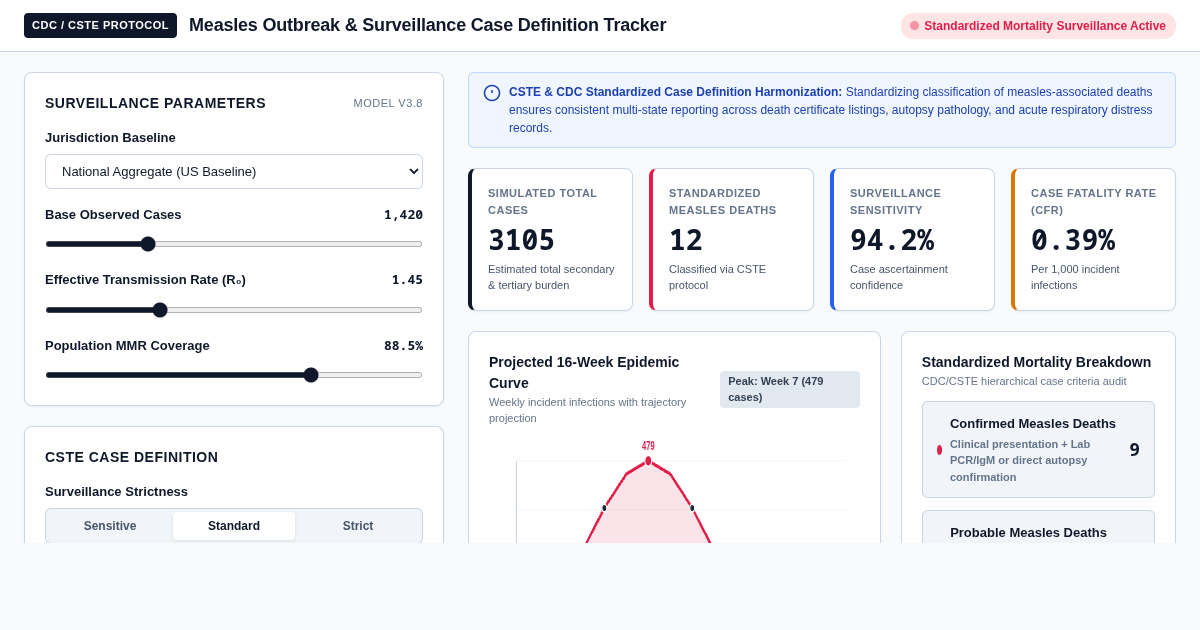Click the Standardized Mortality Breakdown heading

click(x=1036, y=362)
